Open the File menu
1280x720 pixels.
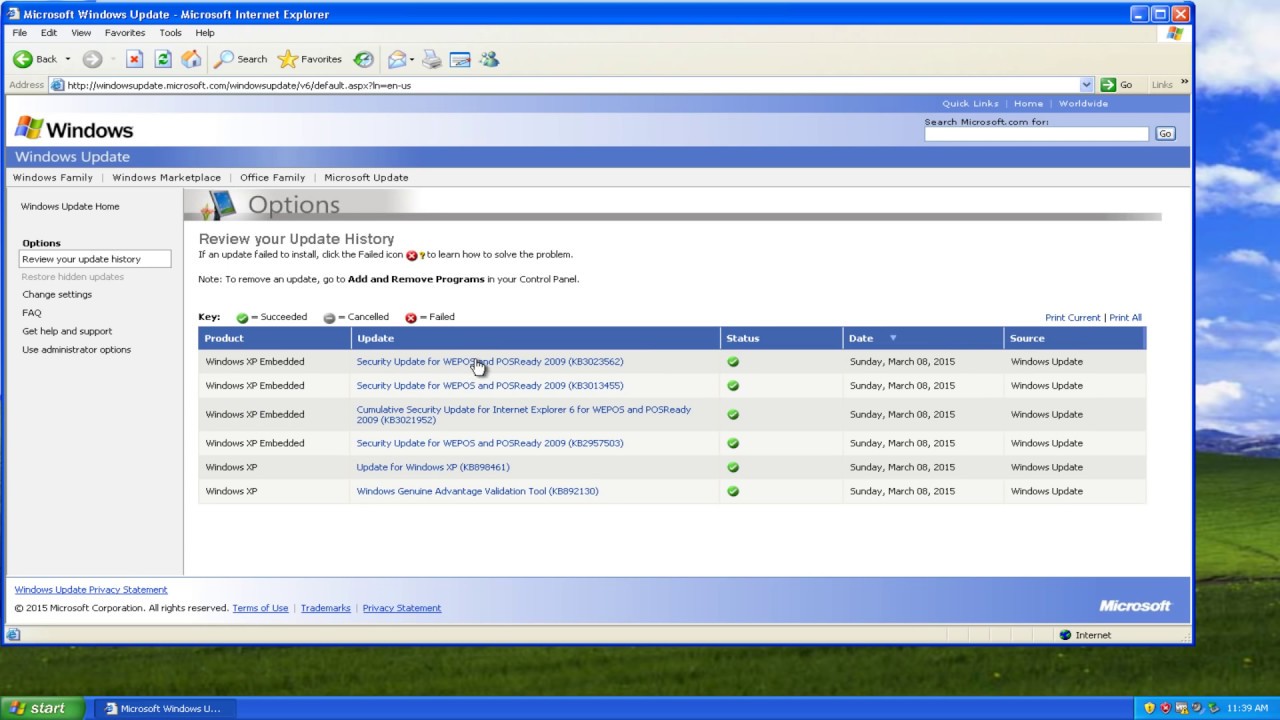click(20, 33)
